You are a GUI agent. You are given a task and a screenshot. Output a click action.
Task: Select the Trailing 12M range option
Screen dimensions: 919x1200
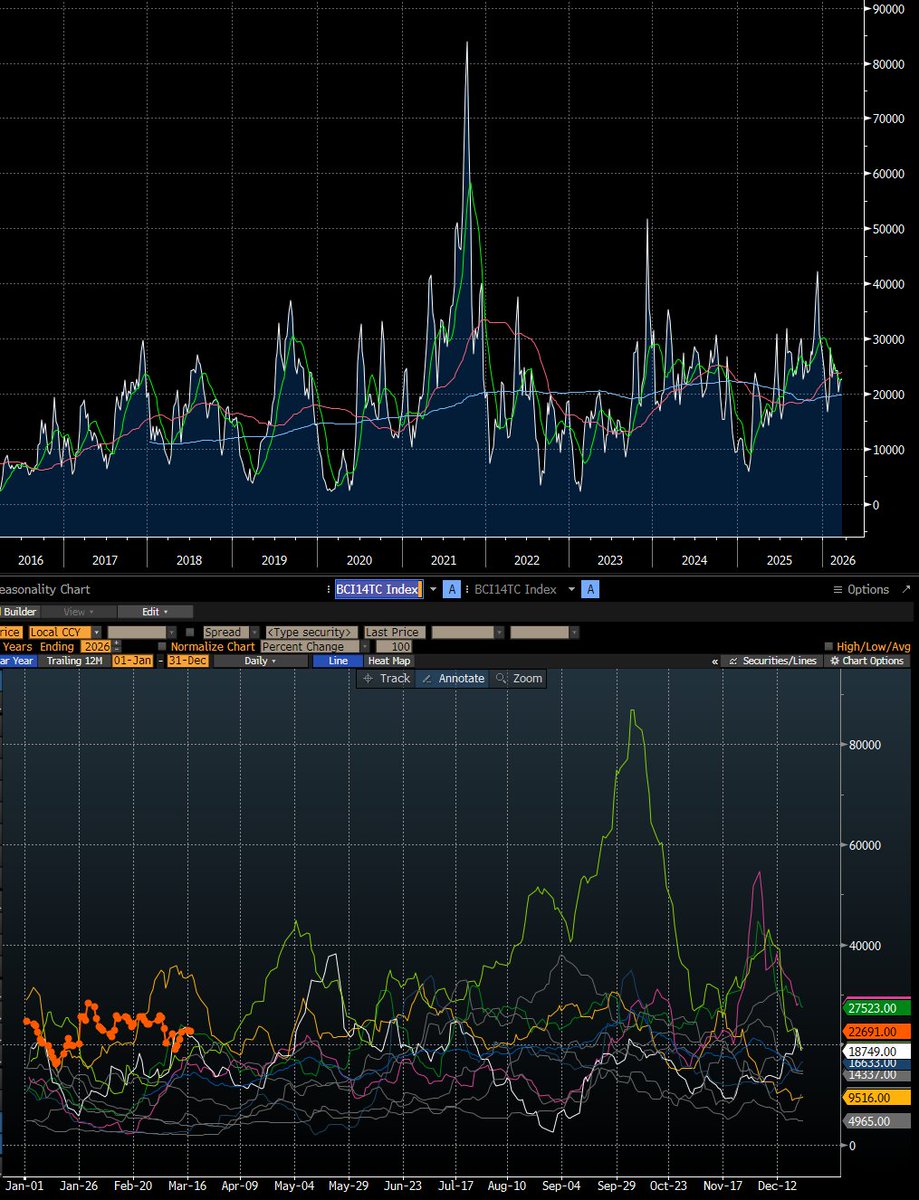(x=74, y=661)
